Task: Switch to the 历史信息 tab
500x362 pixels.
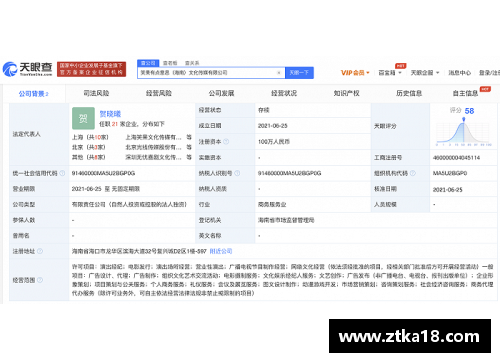Action: tap(409, 93)
